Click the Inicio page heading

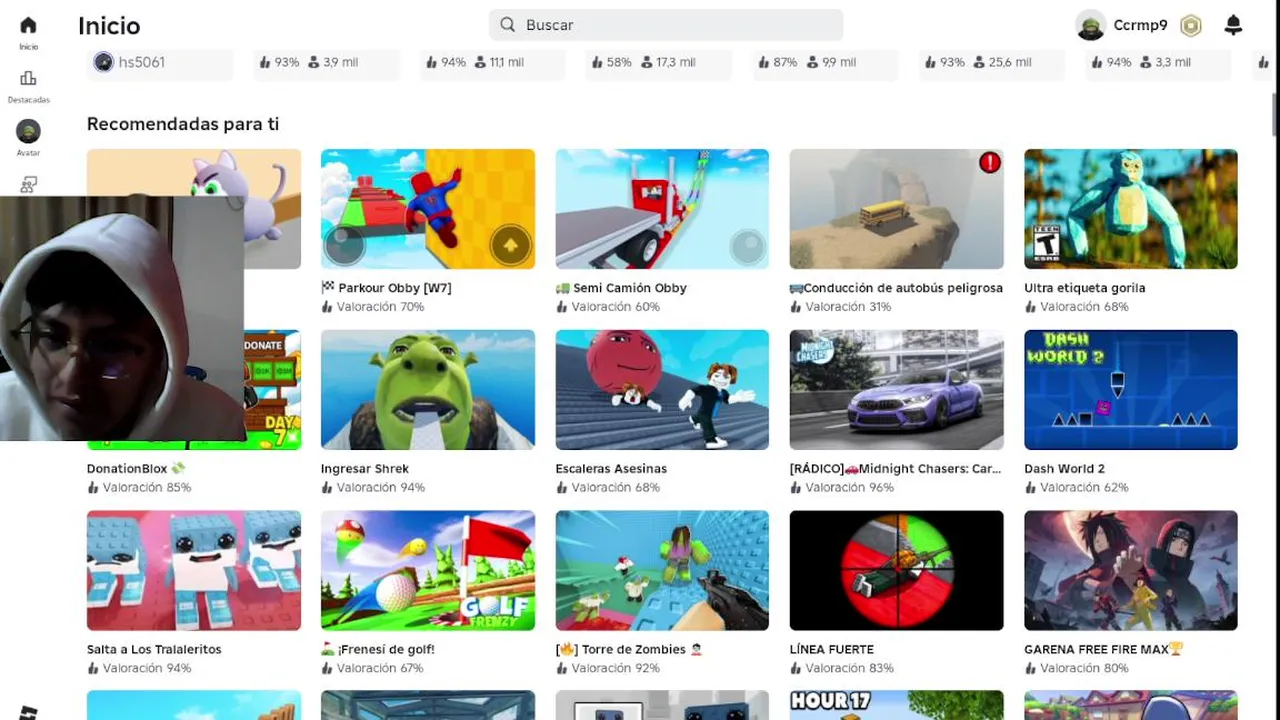point(109,26)
